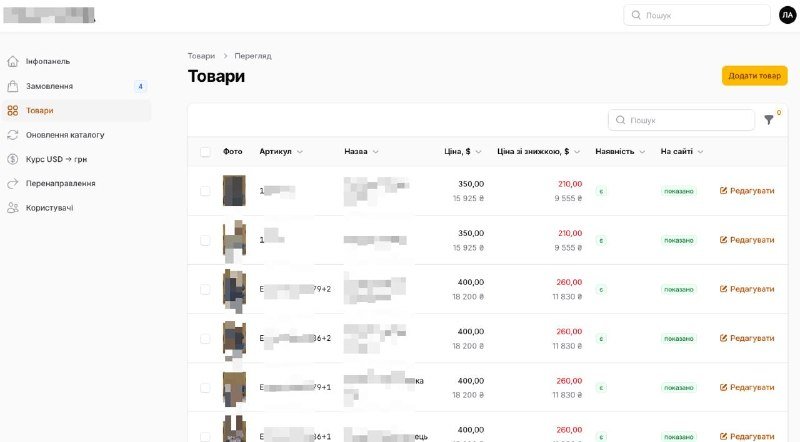This screenshot has width=800, height=442.
Task: Sort by Назва column arrow
Action: (376, 152)
